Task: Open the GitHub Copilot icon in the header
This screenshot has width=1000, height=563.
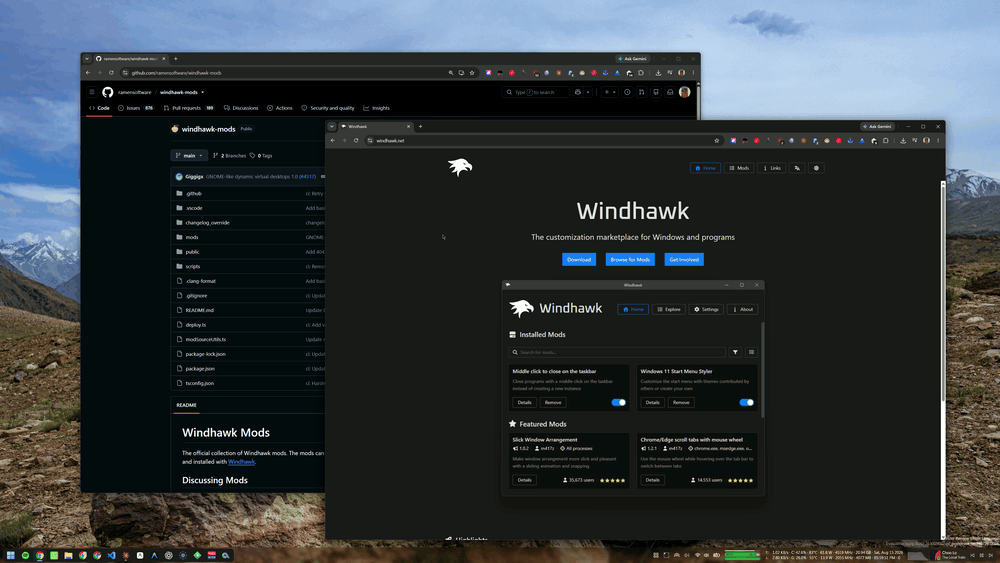Action: coord(578,92)
